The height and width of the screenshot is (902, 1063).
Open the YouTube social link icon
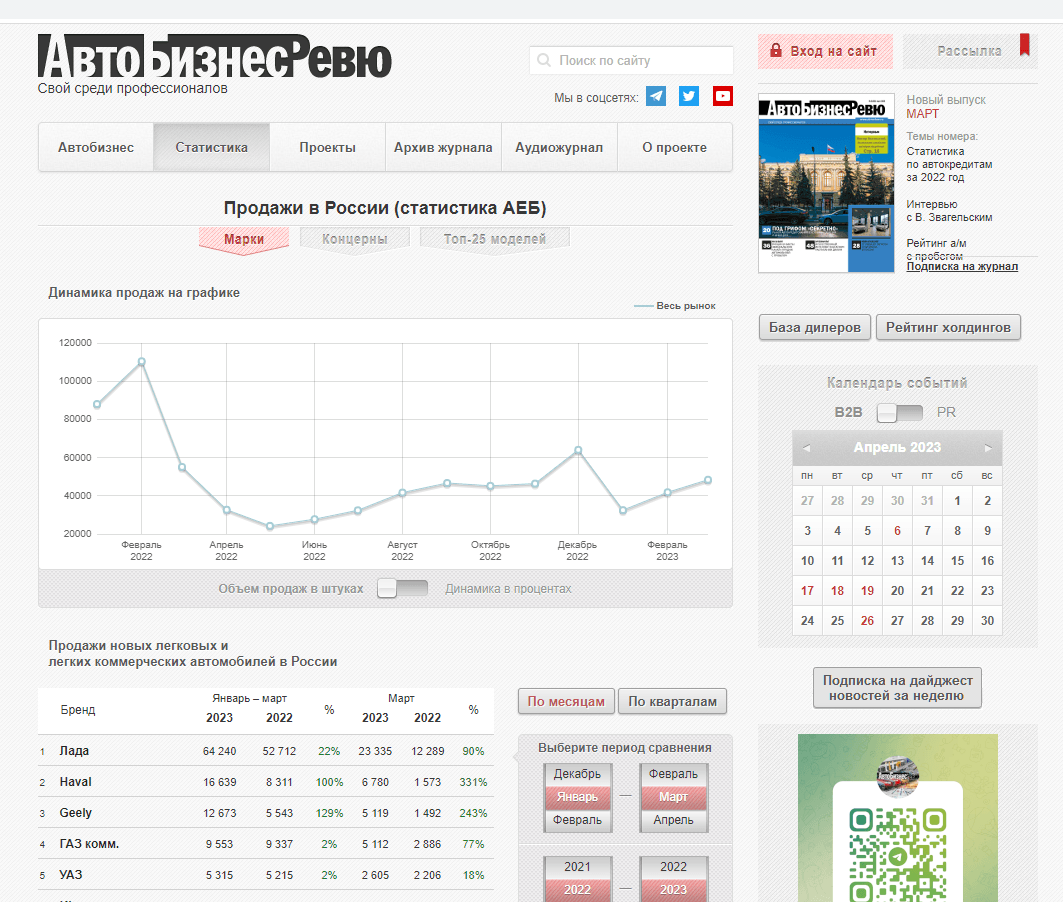723,96
